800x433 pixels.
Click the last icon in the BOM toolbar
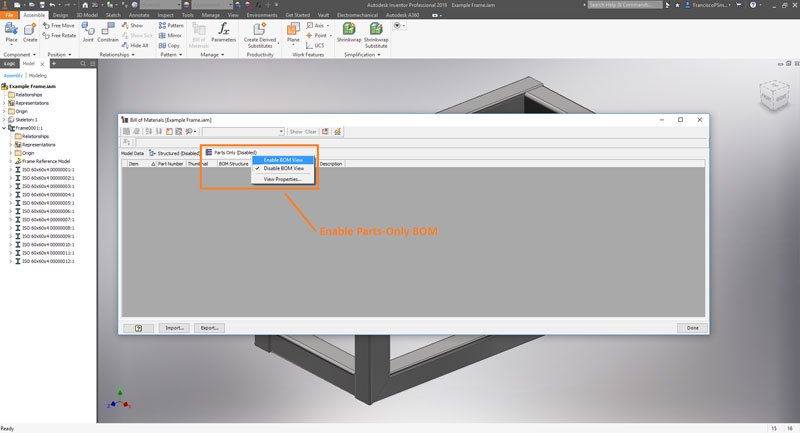(x=337, y=132)
